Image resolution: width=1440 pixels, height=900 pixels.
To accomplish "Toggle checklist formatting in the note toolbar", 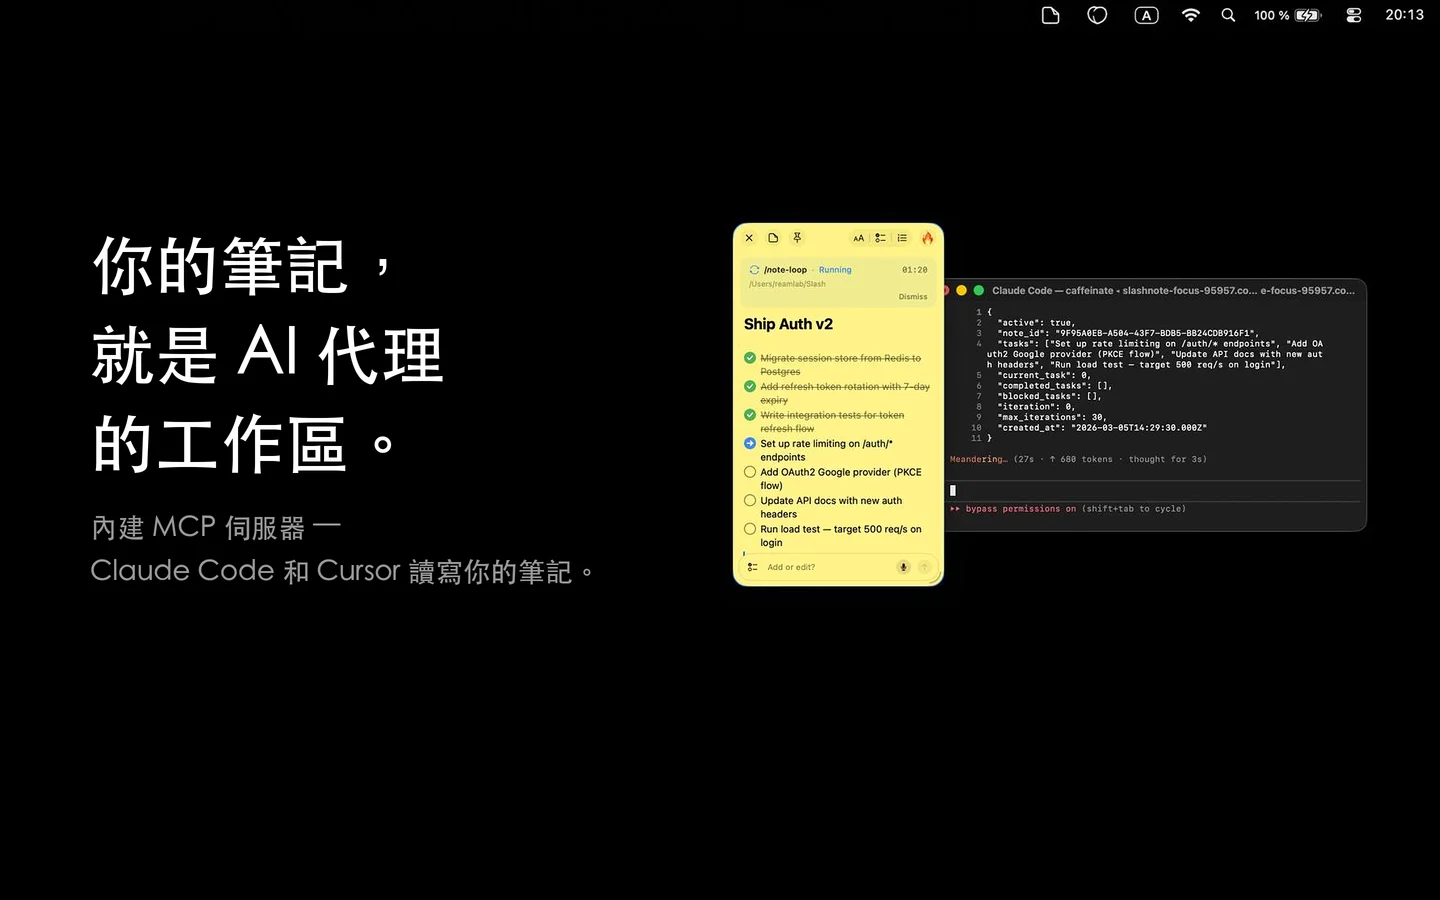I will point(880,238).
